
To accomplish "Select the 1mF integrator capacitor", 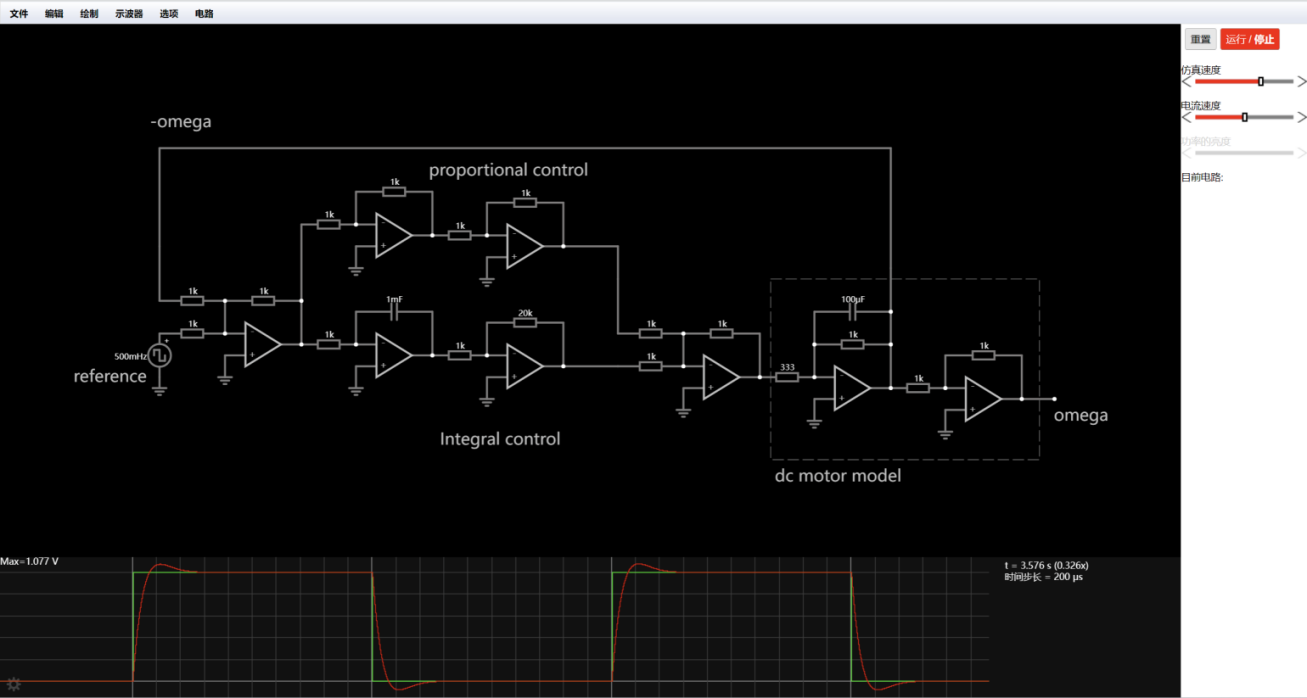I will pos(394,312).
